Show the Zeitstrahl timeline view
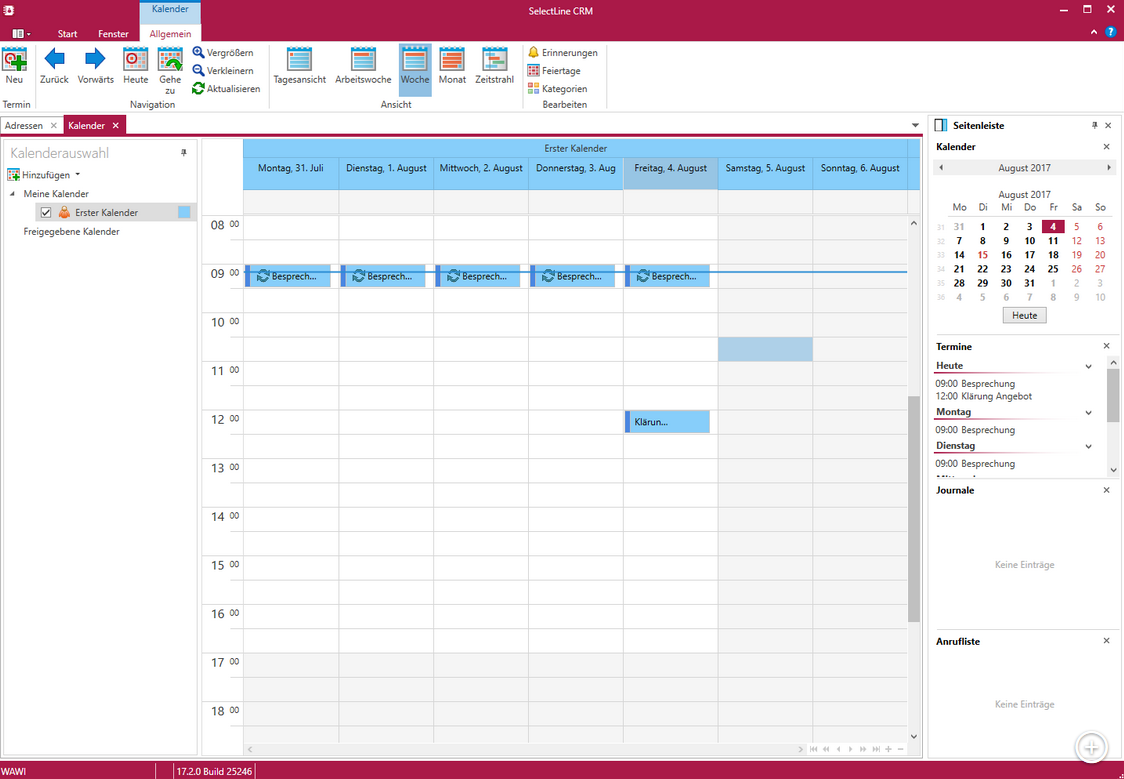This screenshot has height=779, width=1124. (x=494, y=60)
